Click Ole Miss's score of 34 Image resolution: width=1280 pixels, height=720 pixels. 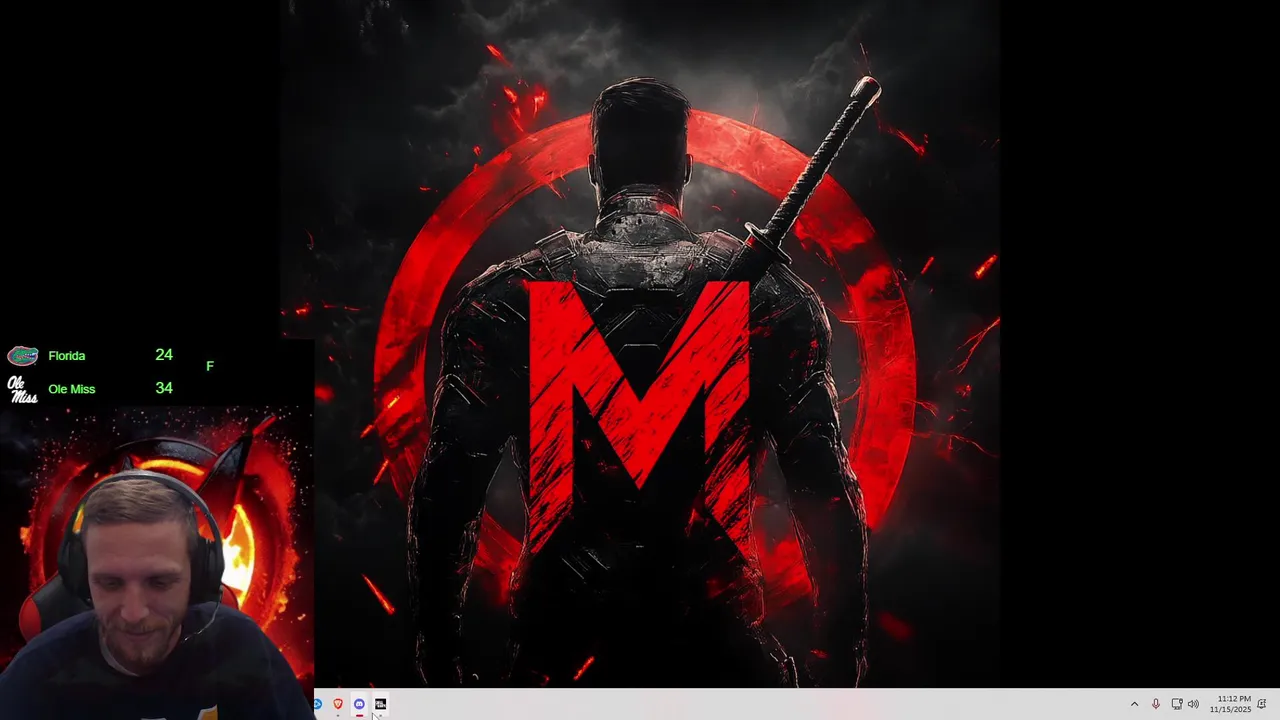tap(164, 388)
